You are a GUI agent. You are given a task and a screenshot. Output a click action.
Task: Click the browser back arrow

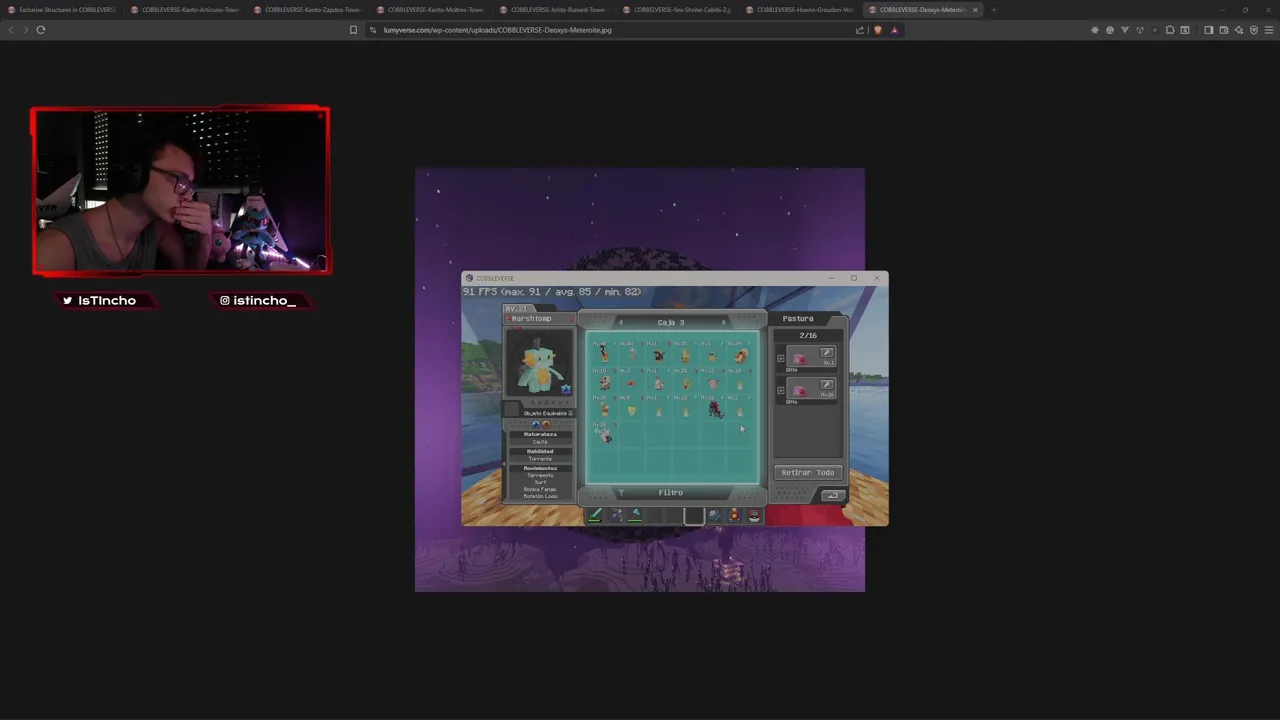(x=11, y=30)
